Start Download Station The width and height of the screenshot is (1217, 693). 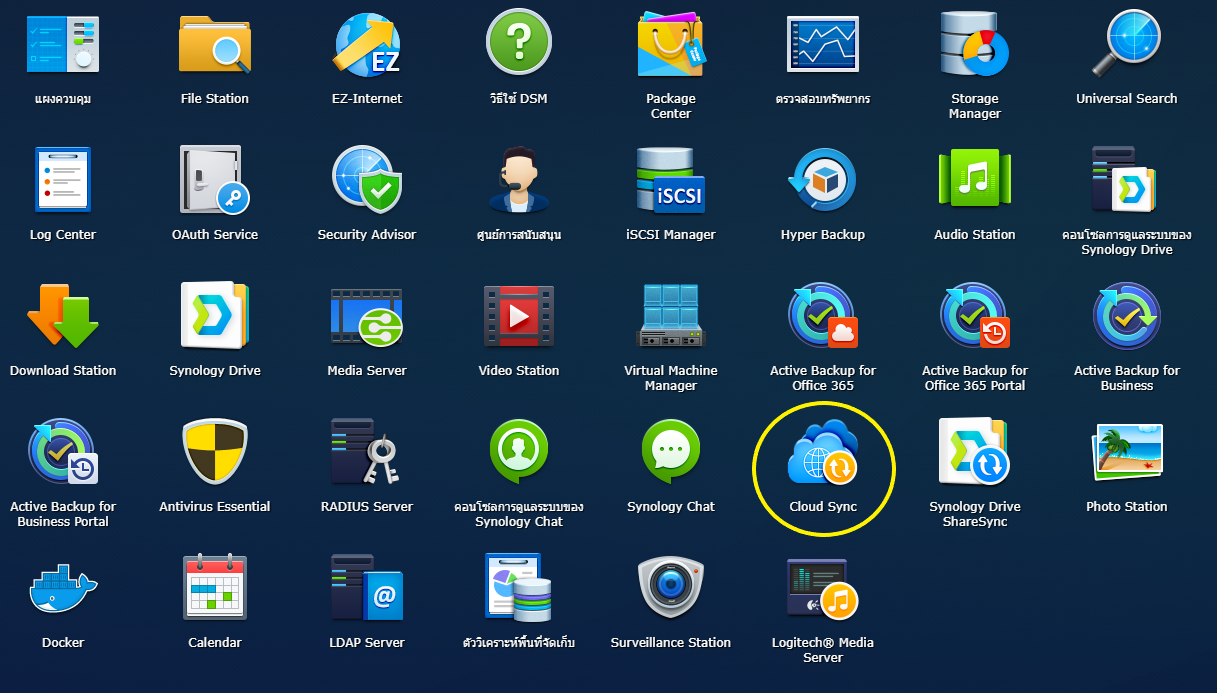pyautogui.click(x=62, y=315)
